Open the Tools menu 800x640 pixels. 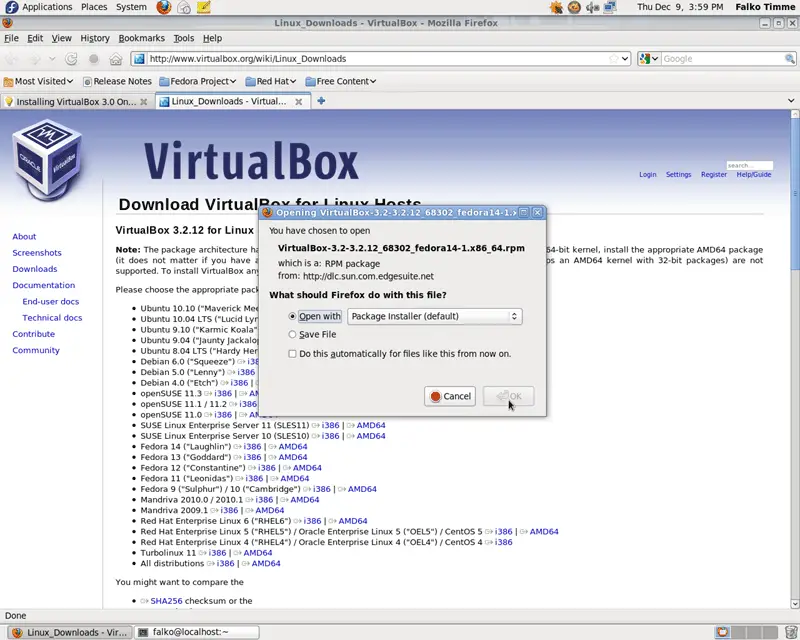coord(184,38)
